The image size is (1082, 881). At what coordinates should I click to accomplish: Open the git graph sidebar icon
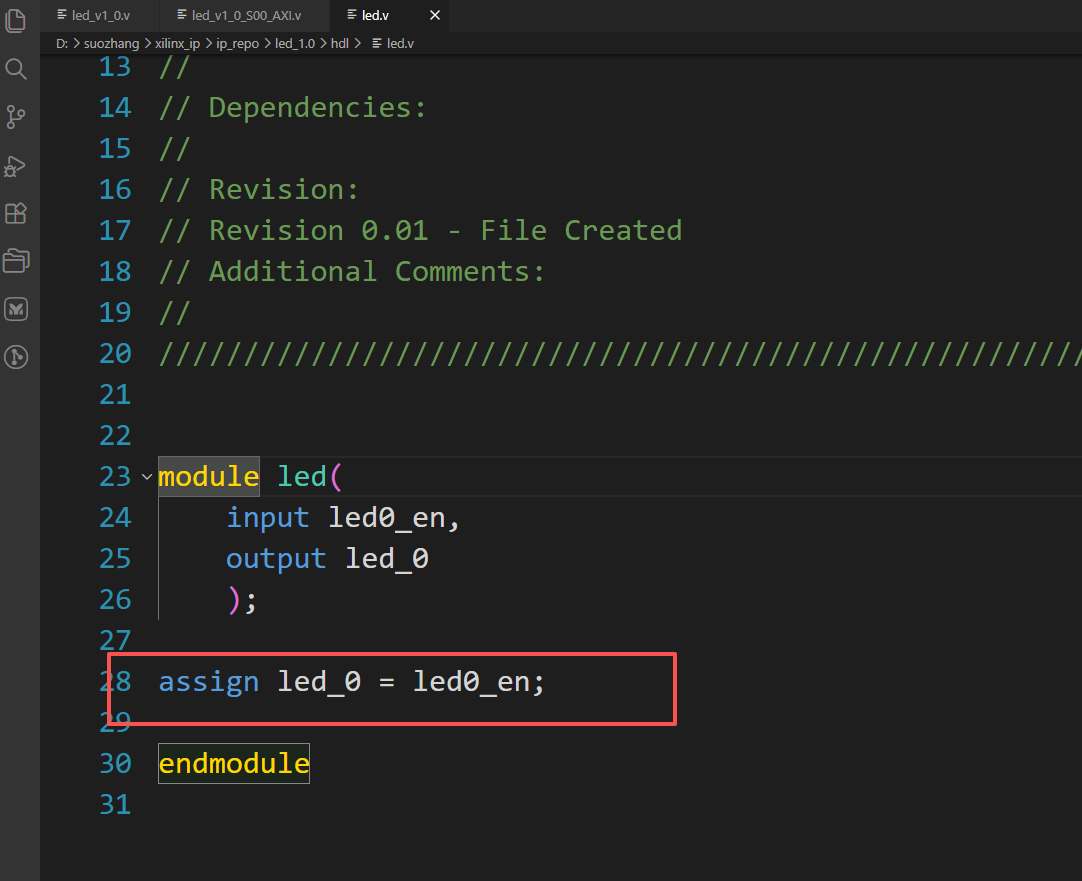16,357
